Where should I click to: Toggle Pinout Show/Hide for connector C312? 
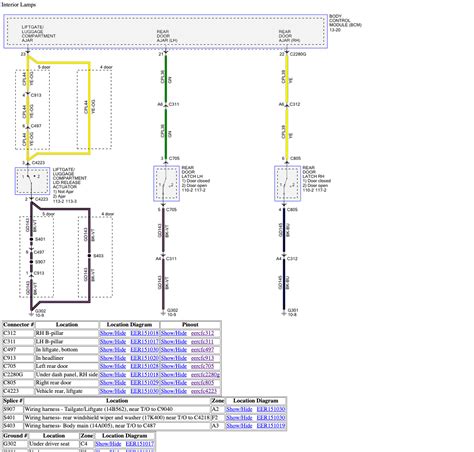click(x=174, y=333)
